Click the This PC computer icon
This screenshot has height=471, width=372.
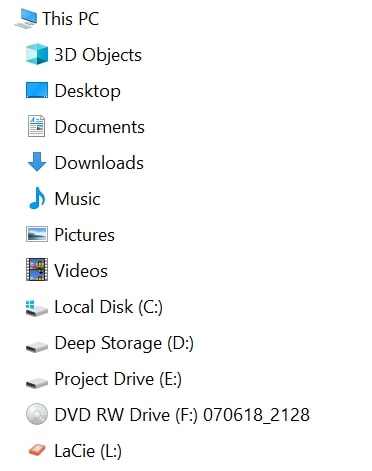26,19
